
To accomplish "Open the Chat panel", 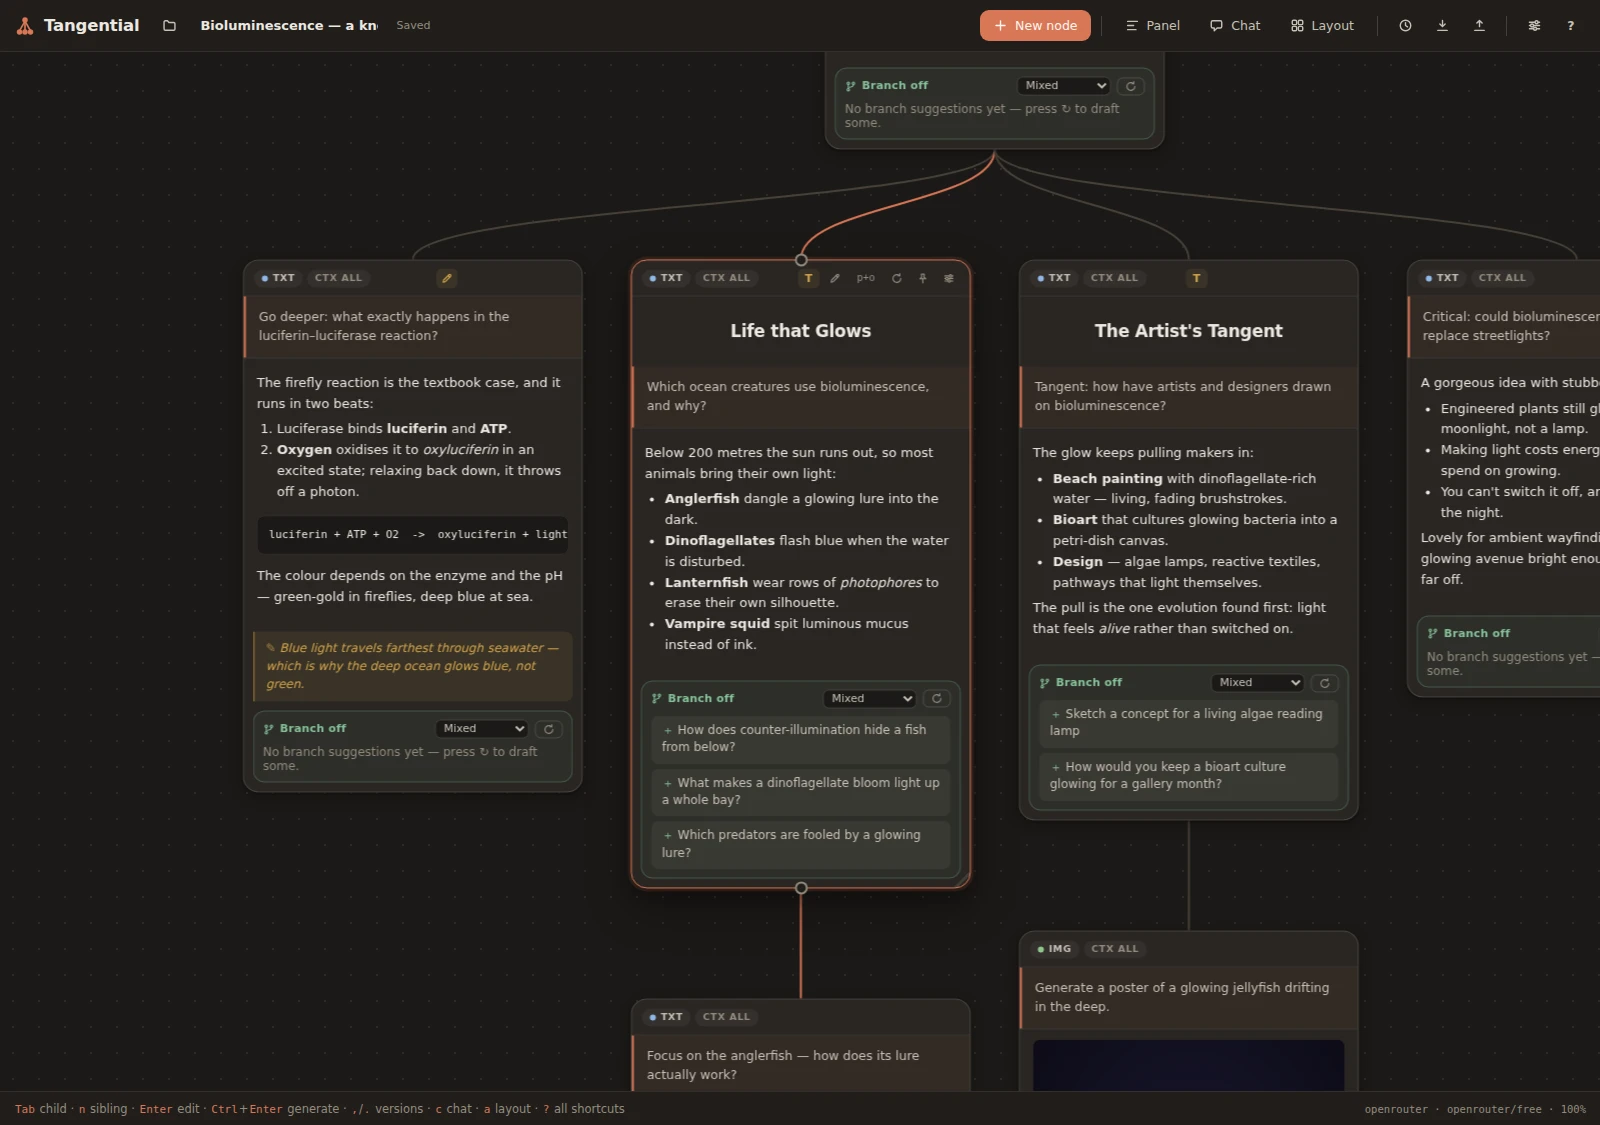I will [1235, 26].
